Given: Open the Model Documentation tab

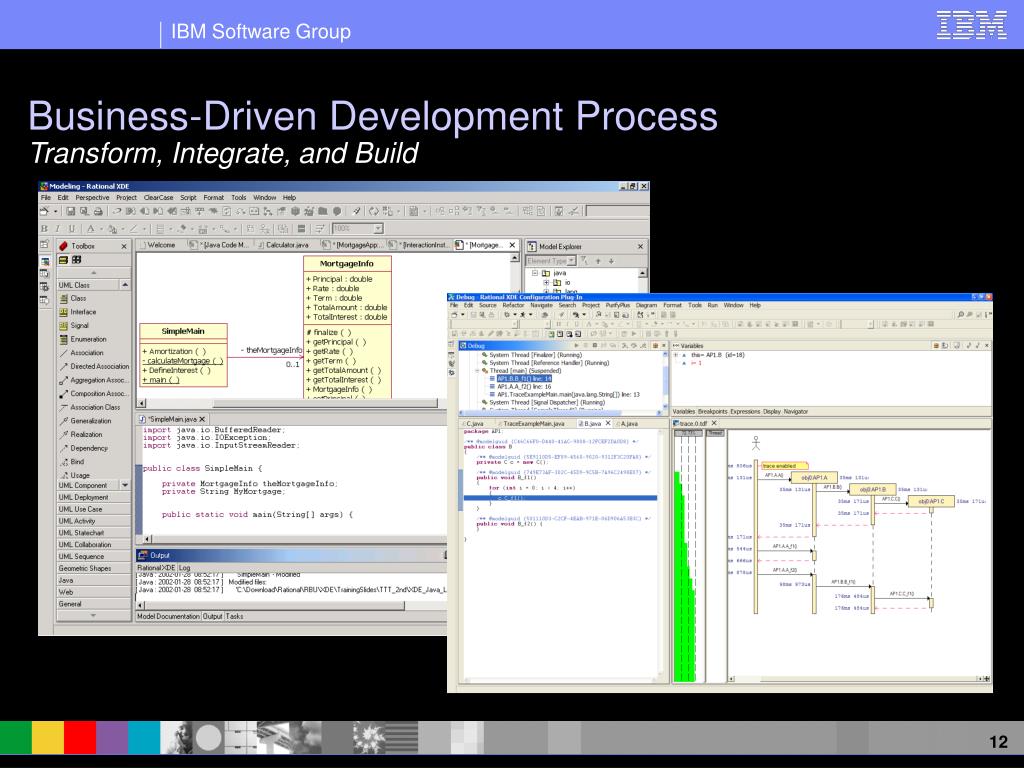Looking at the screenshot, I should click(168, 616).
